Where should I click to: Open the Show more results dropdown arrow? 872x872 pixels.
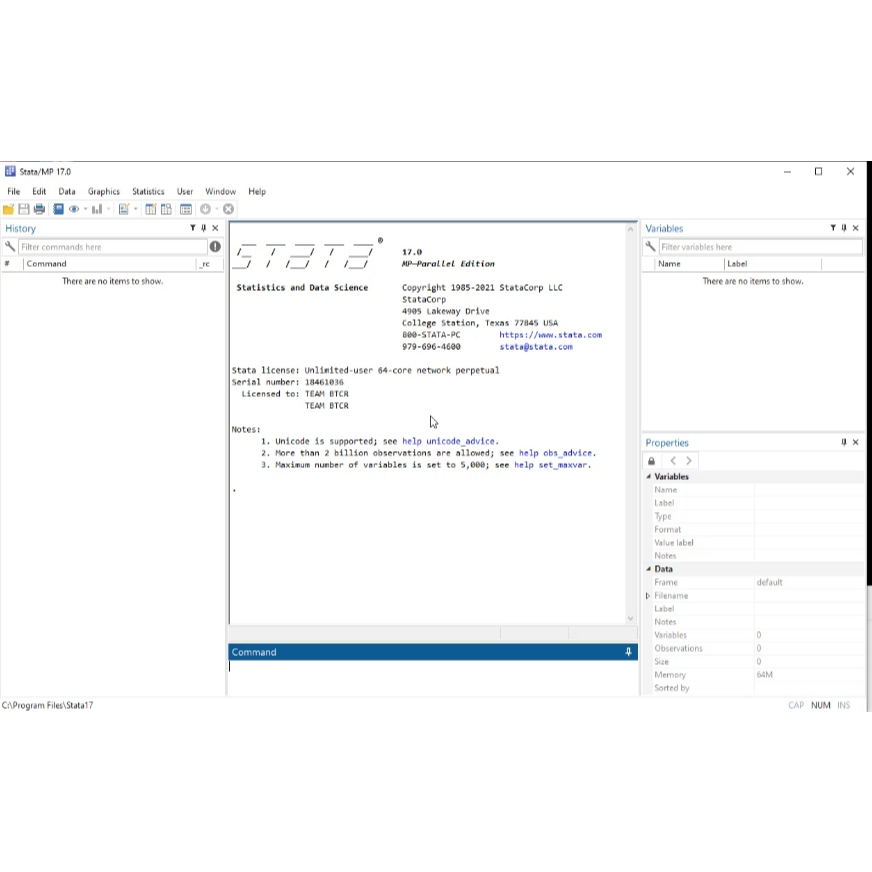click(217, 209)
